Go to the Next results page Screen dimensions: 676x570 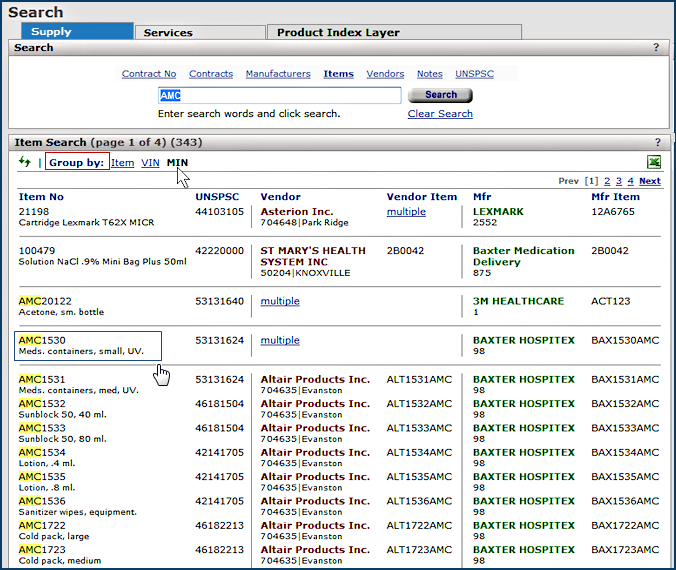pos(650,181)
